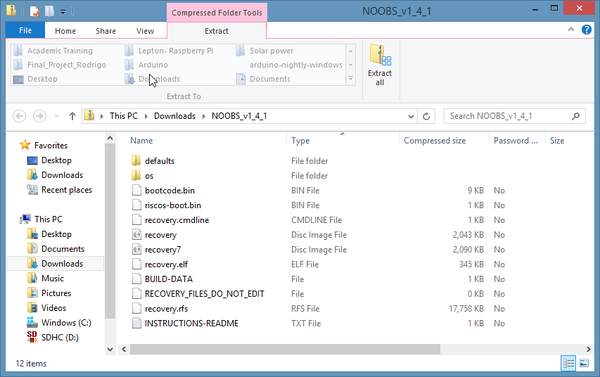Click the Refresh button in the address bar
Viewport: 600px width, 377px height.
coord(426,116)
